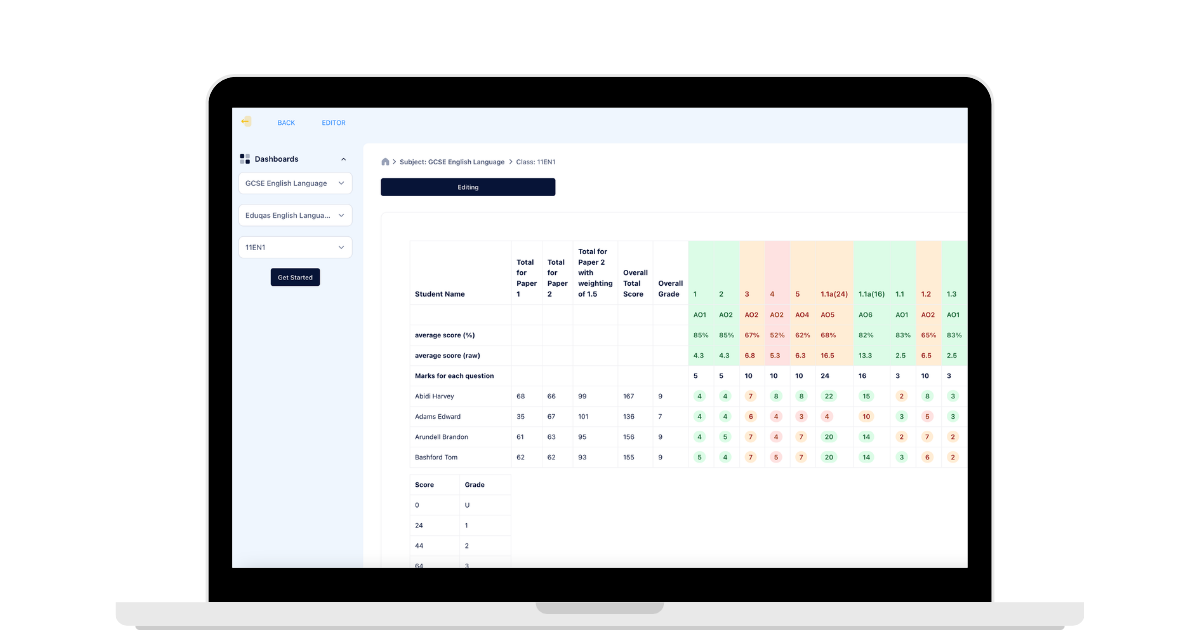Collapse the Dashboards section chevron
The width and height of the screenshot is (1200, 630).
(x=343, y=159)
